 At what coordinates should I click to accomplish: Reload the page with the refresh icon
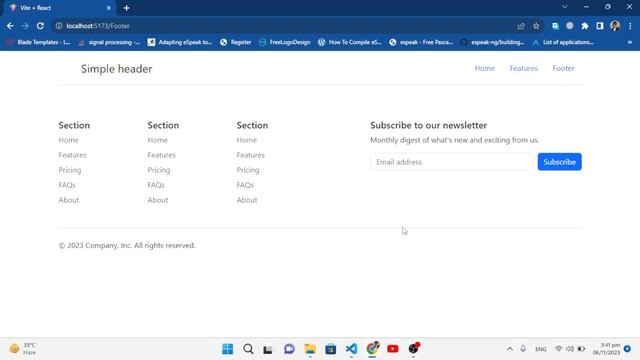(x=40, y=26)
